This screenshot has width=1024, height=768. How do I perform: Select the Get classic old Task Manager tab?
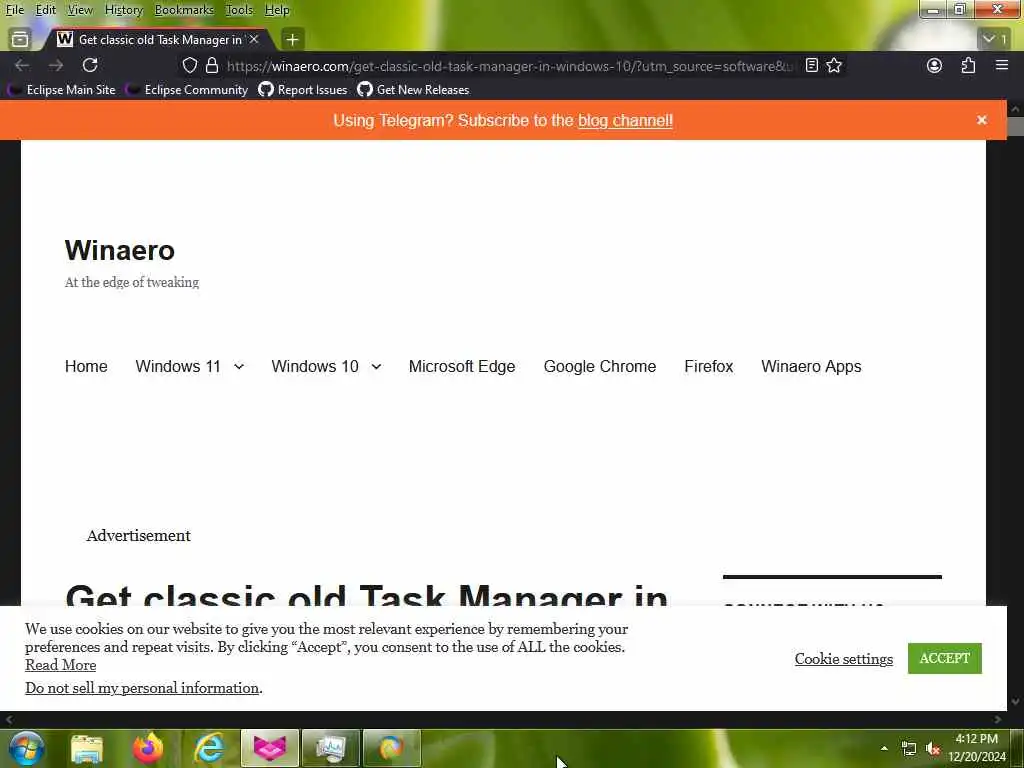pyautogui.click(x=159, y=40)
